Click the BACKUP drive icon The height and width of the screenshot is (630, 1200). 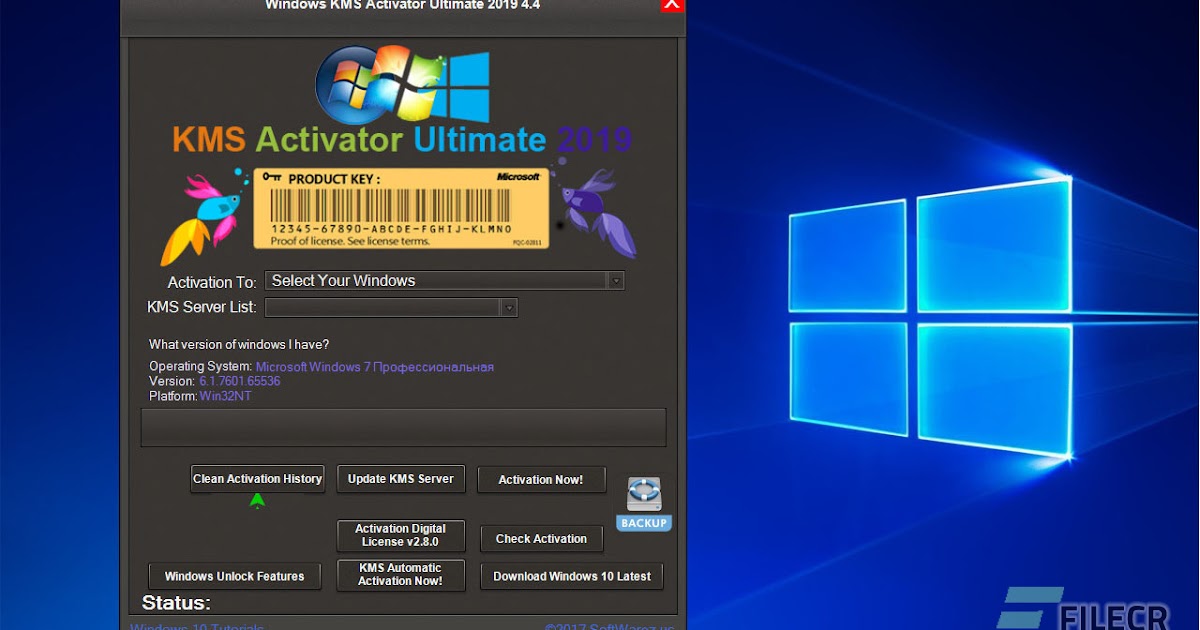643,495
